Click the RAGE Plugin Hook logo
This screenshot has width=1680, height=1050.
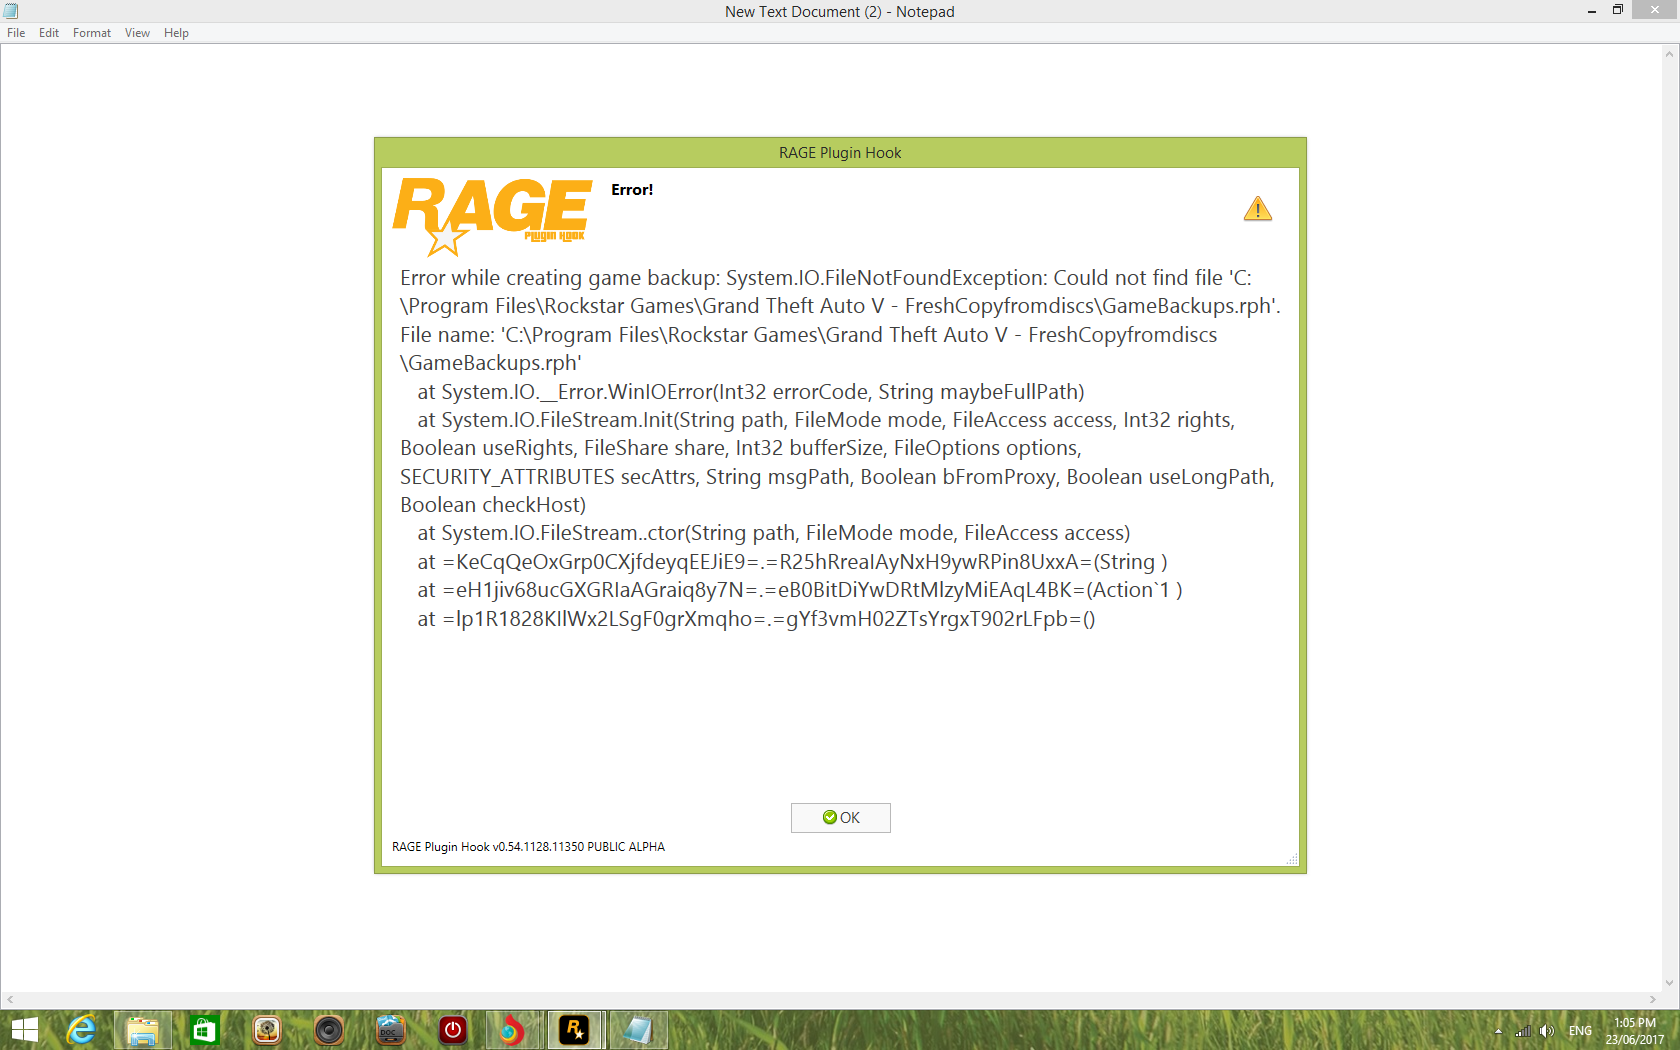pos(492,216)
